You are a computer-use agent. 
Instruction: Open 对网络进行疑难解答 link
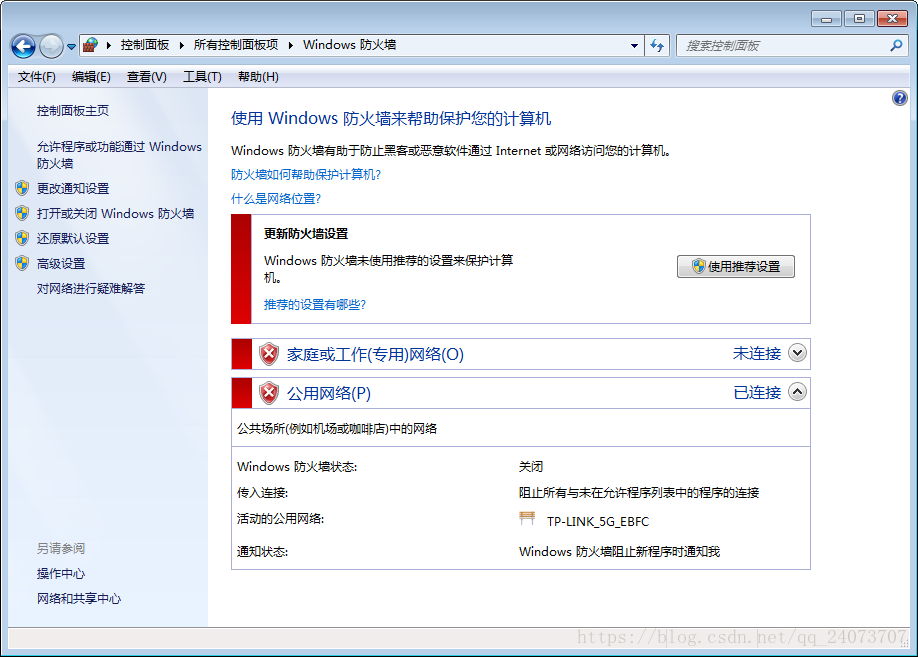(x=91, y=289)
